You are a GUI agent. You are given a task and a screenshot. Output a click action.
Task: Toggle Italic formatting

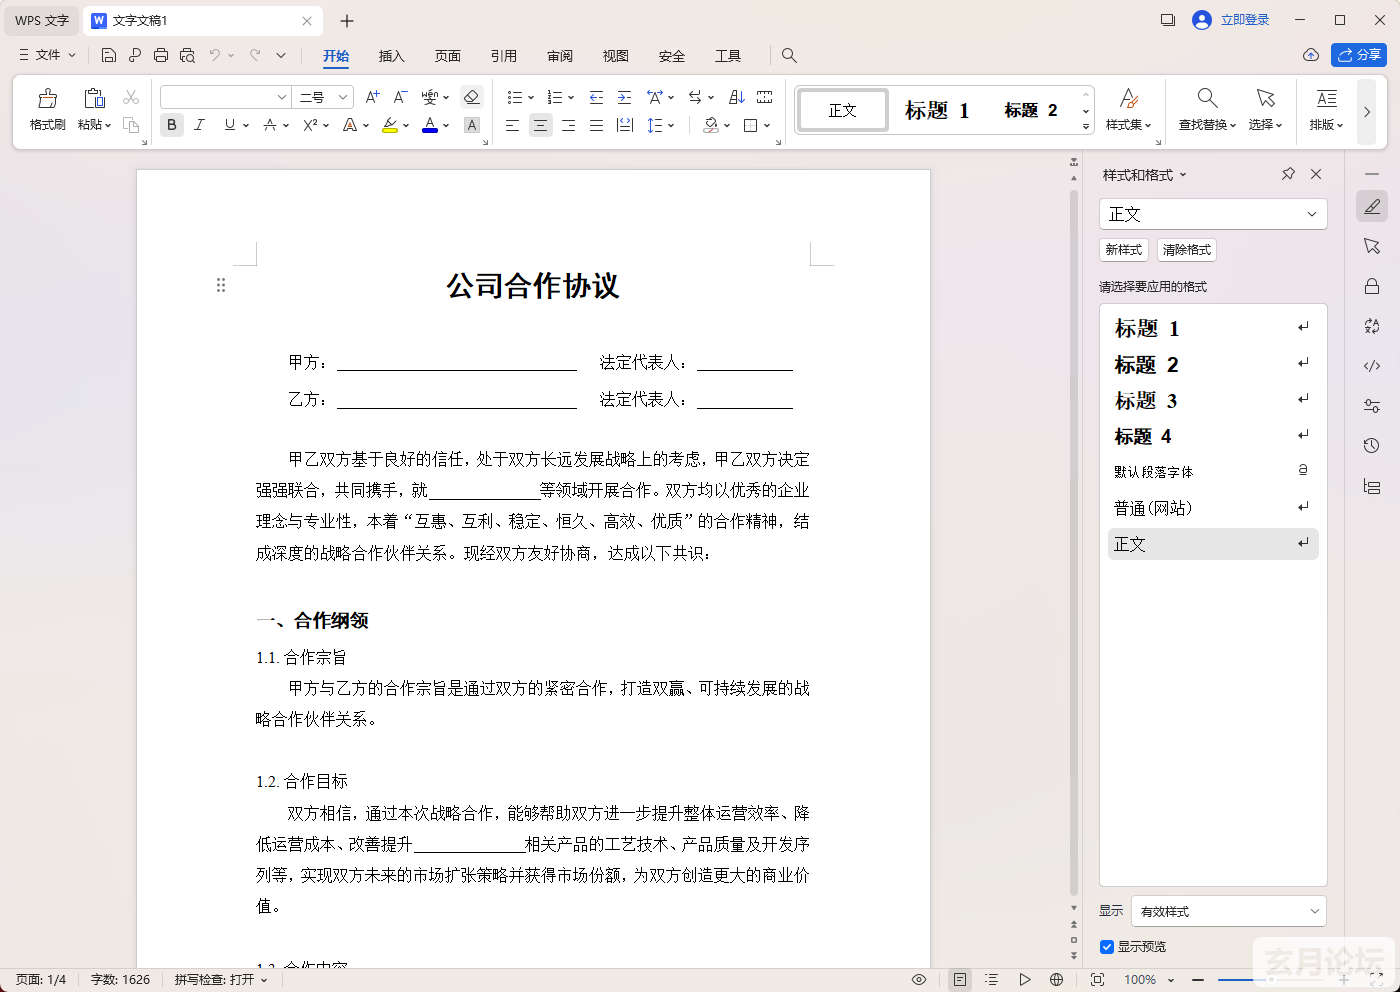(x=200, y=125)
